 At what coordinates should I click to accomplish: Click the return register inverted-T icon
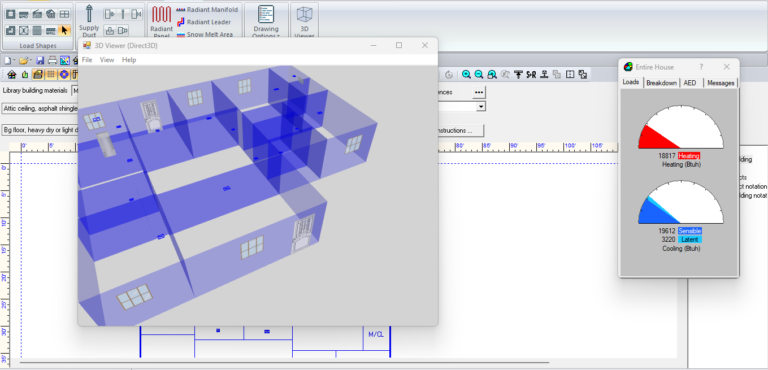(544, 74)
